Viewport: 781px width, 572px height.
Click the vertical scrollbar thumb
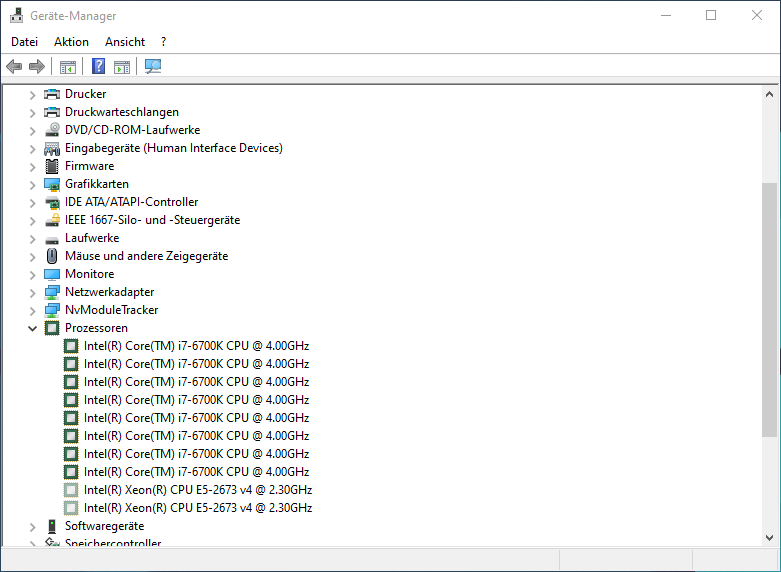[x=769, y=310]
